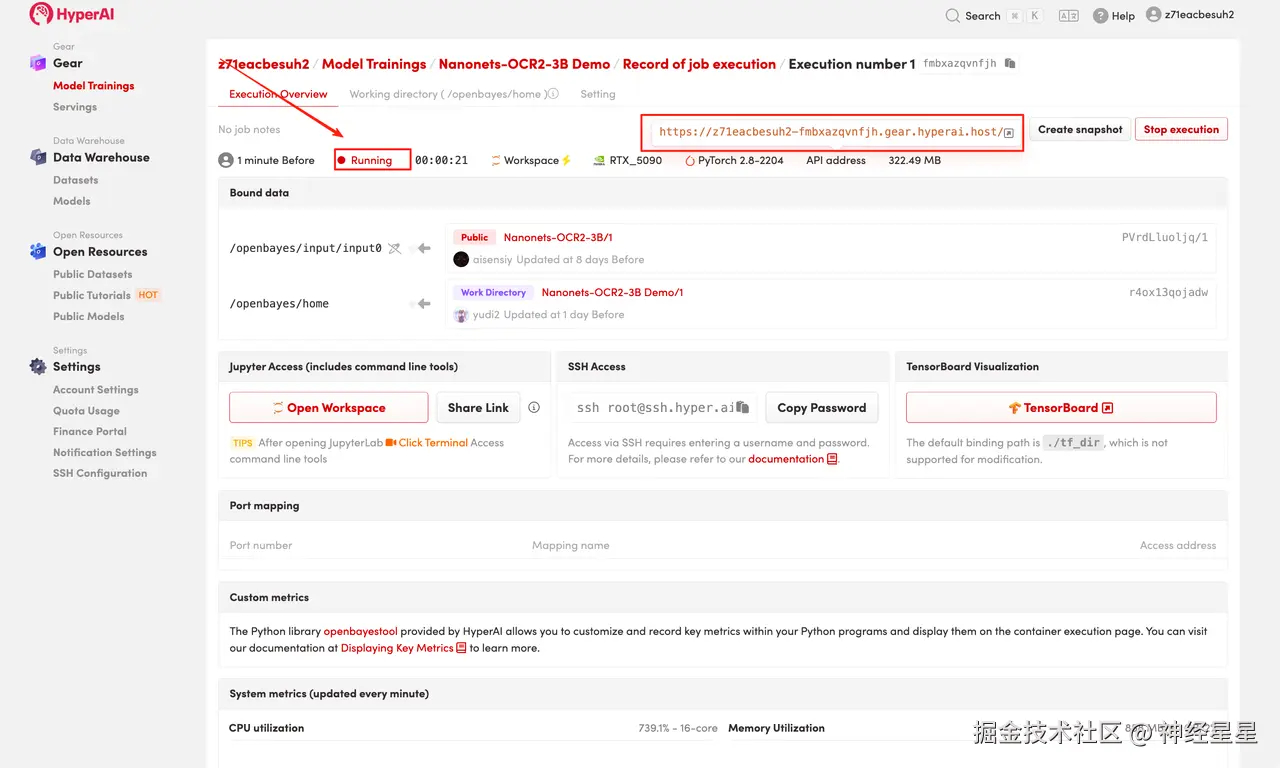The width and height of the screenshot is (1280, 768).
Task: Click the Copy Password button
Action: [822, 408]
